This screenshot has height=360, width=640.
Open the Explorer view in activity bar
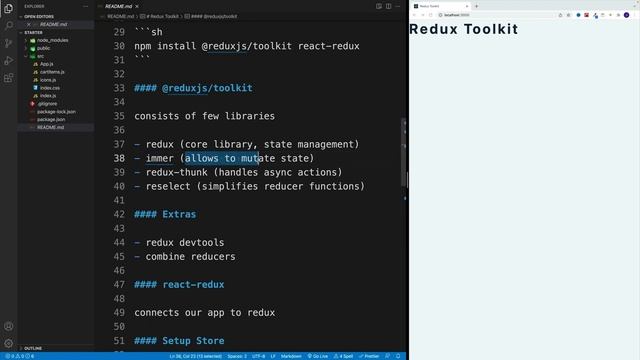point(8,9)
